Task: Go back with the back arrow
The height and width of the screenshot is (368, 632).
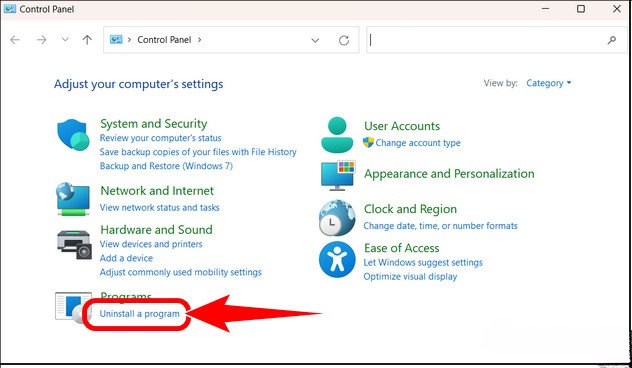Action: point(15,40)
